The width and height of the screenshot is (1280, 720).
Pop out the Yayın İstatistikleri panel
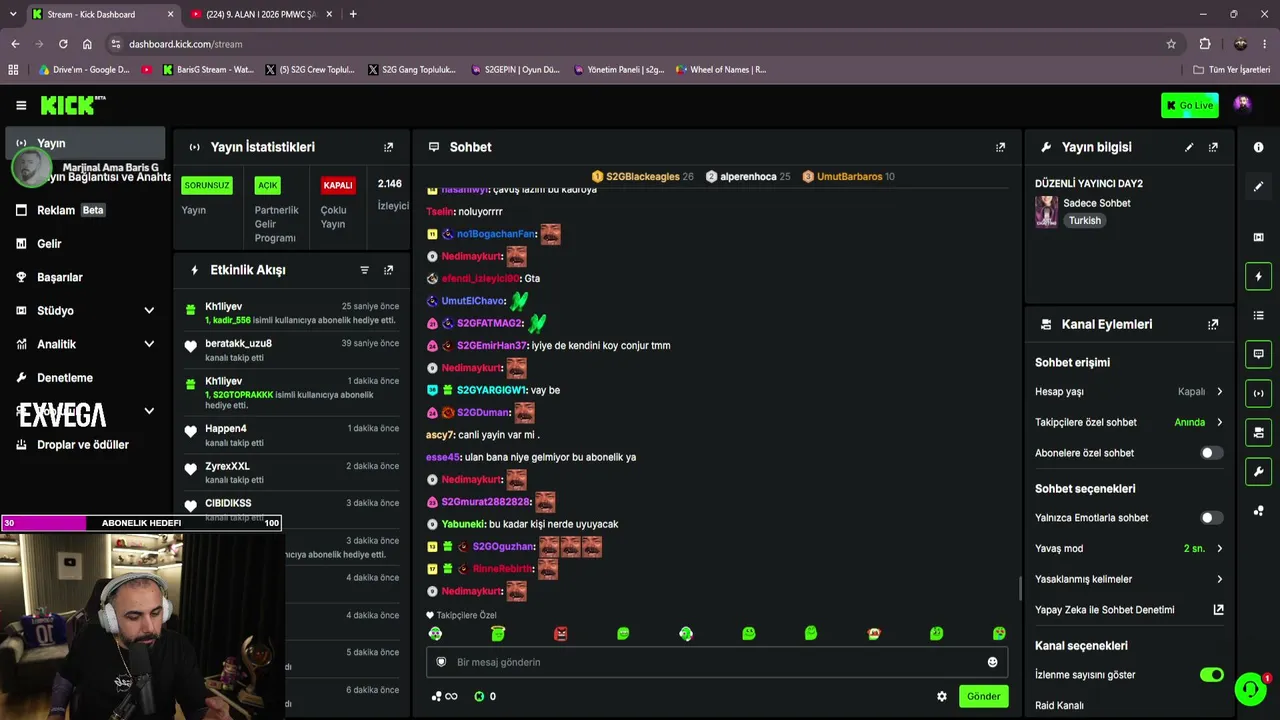[x=389, y=147]
